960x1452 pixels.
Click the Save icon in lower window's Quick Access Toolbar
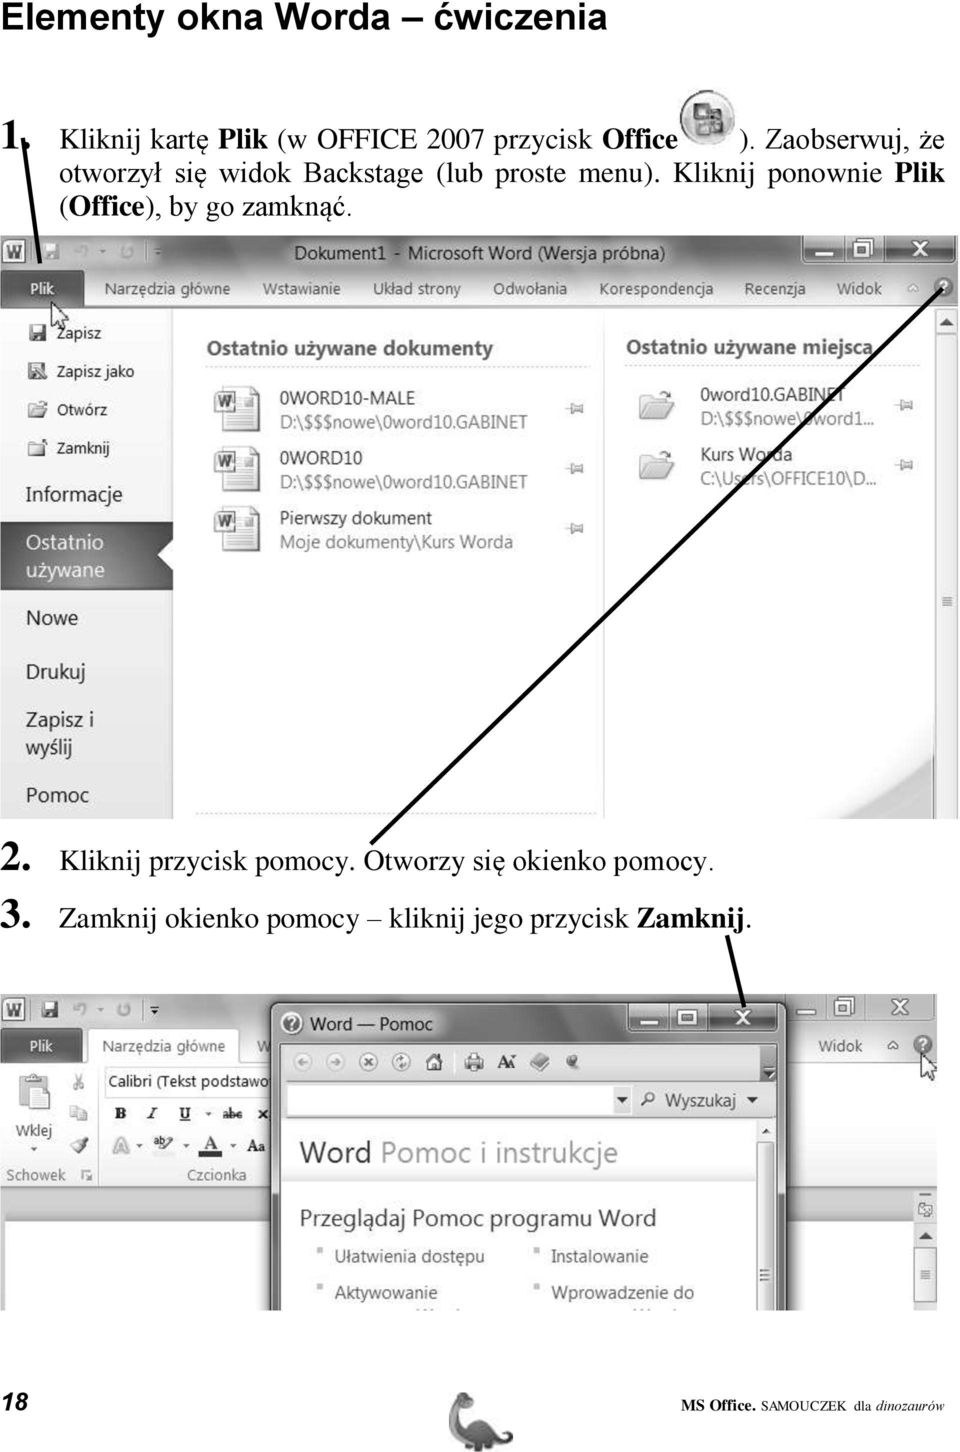[x=49, y=1009]
